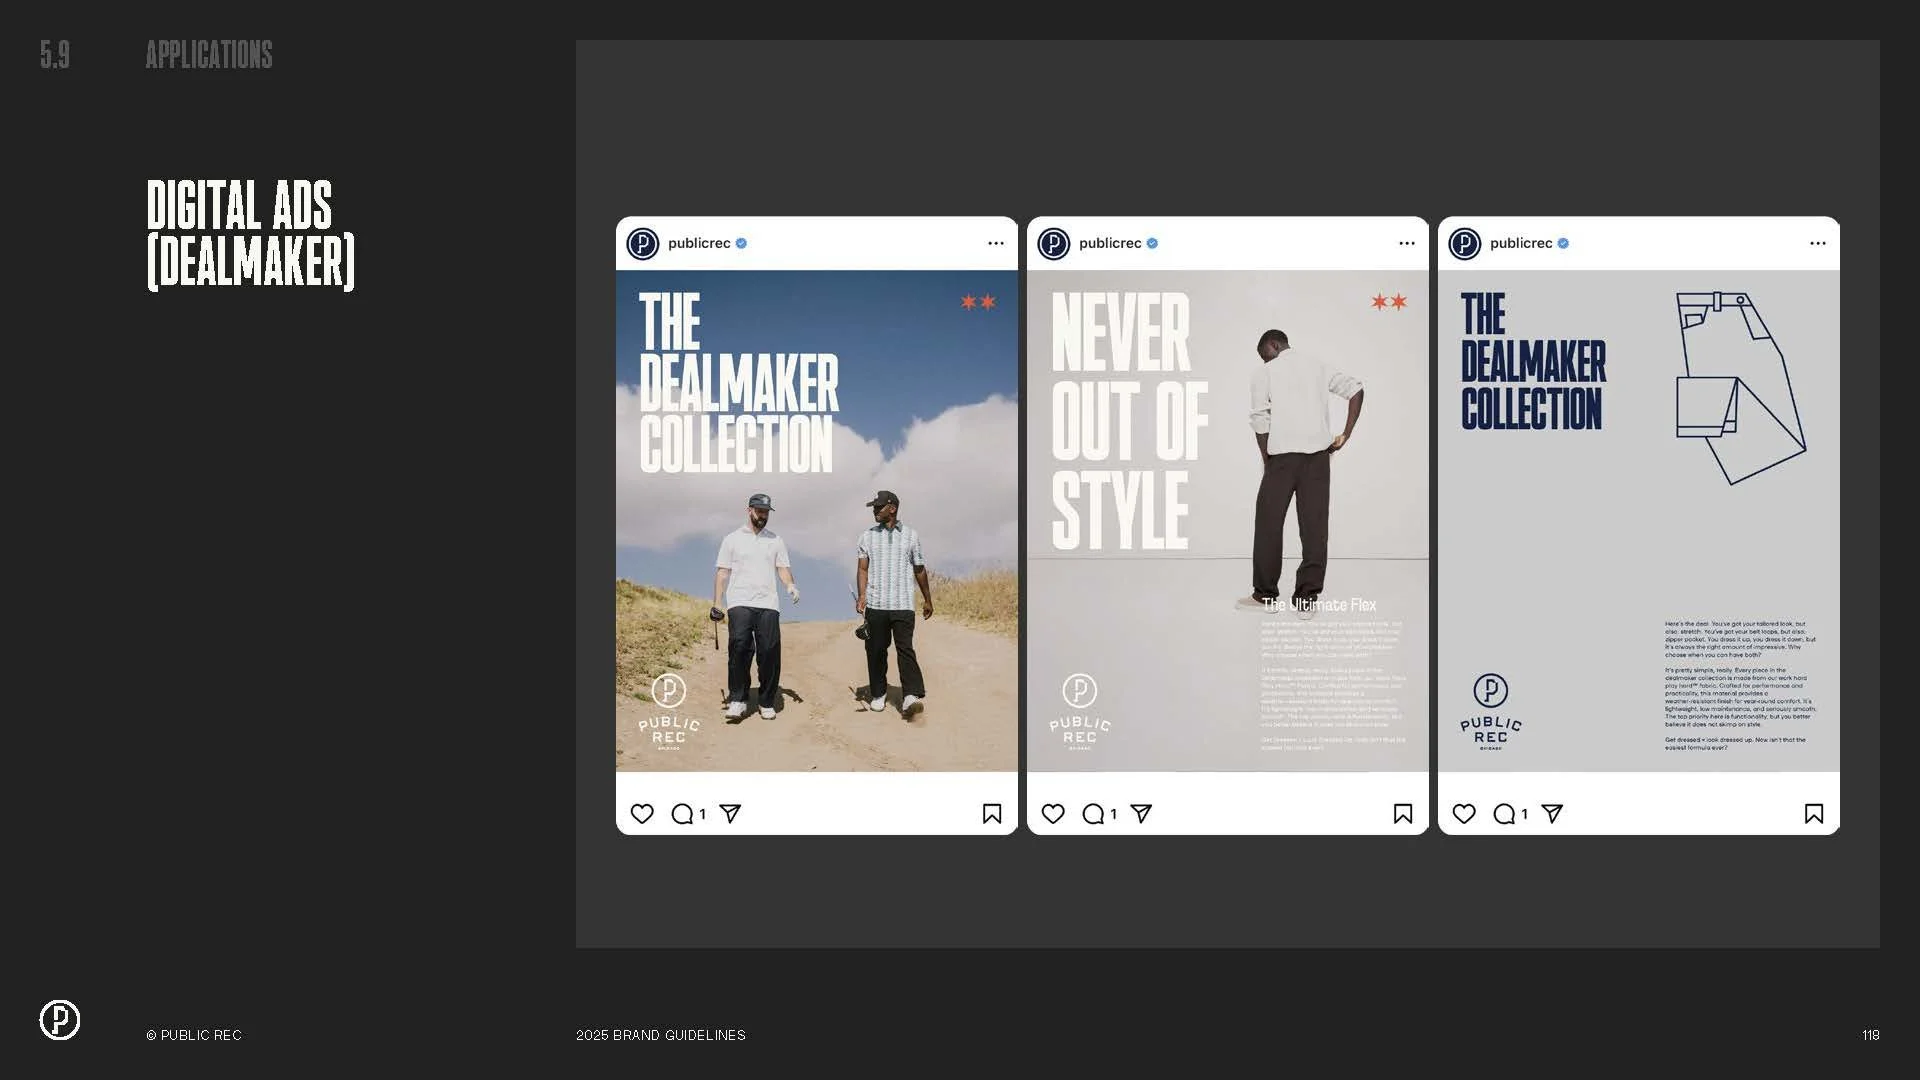The height and width of the screenshot is (1080, 1920).
Task: Share the golfers Dealmaker Collection post
Action: pos(731,814)
